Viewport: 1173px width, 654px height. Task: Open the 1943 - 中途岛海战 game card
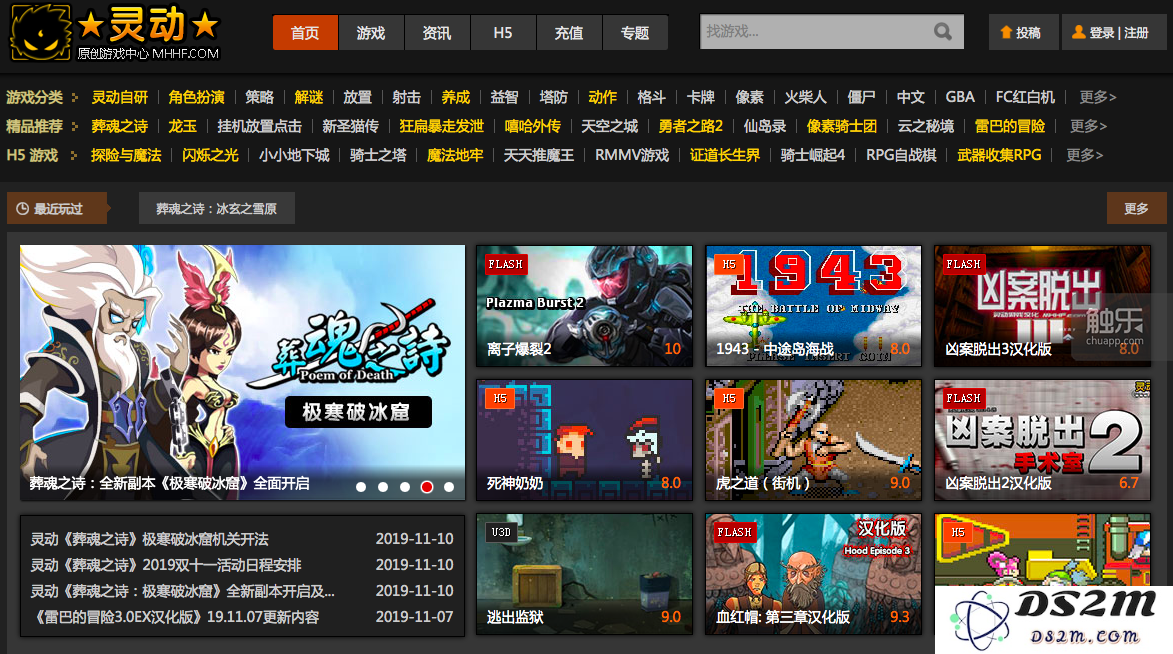point(813,306)
